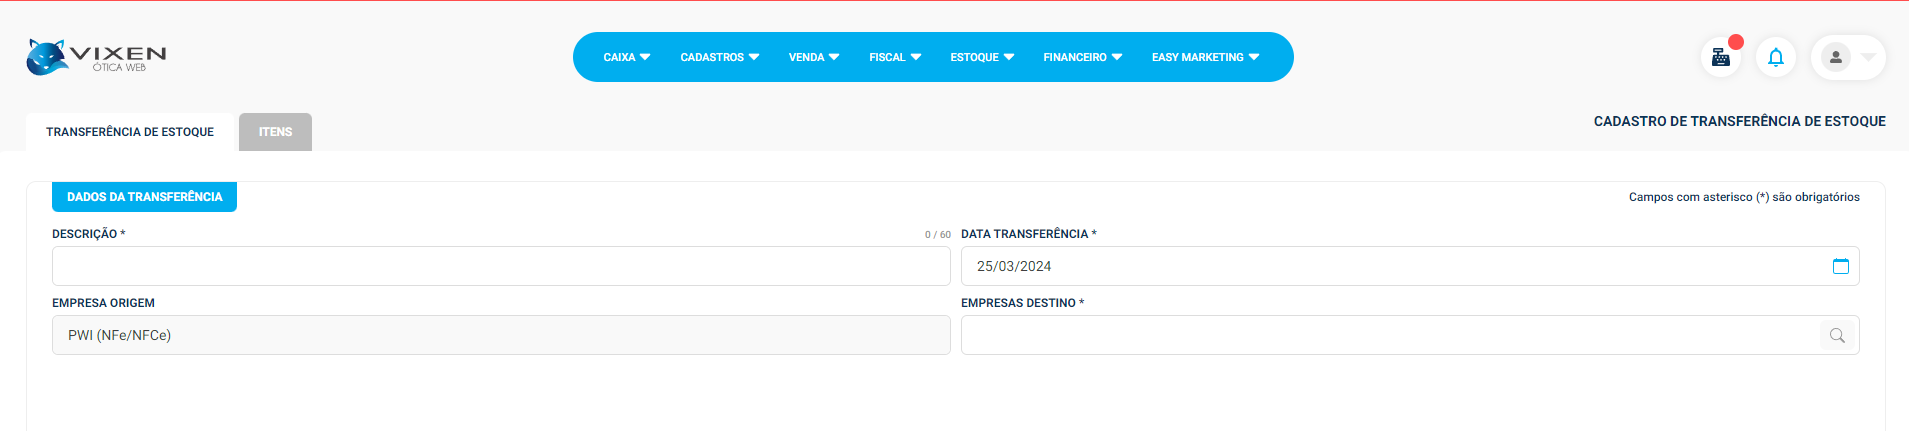Click the Empresa Origem field showing PWI
This screenshot has width=1909, height=431.
(500, 335)
